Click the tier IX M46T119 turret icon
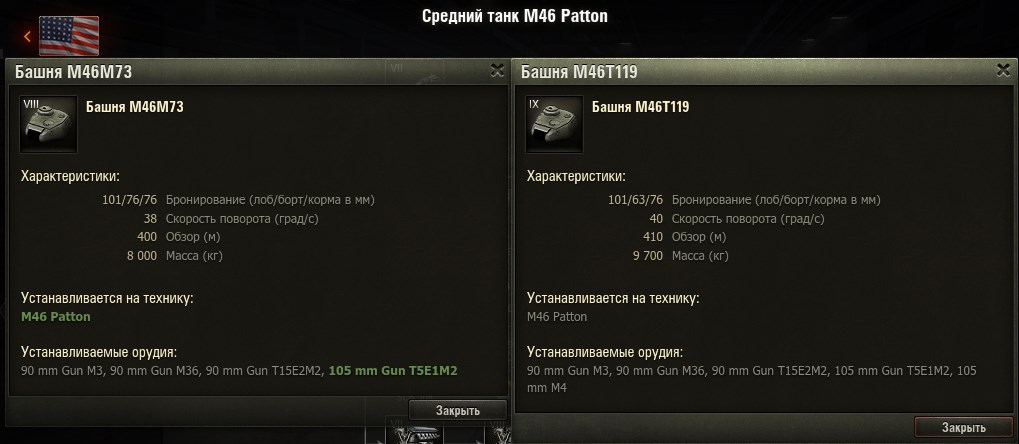Viewport: 1019px width, 444px height. [554, 124]
